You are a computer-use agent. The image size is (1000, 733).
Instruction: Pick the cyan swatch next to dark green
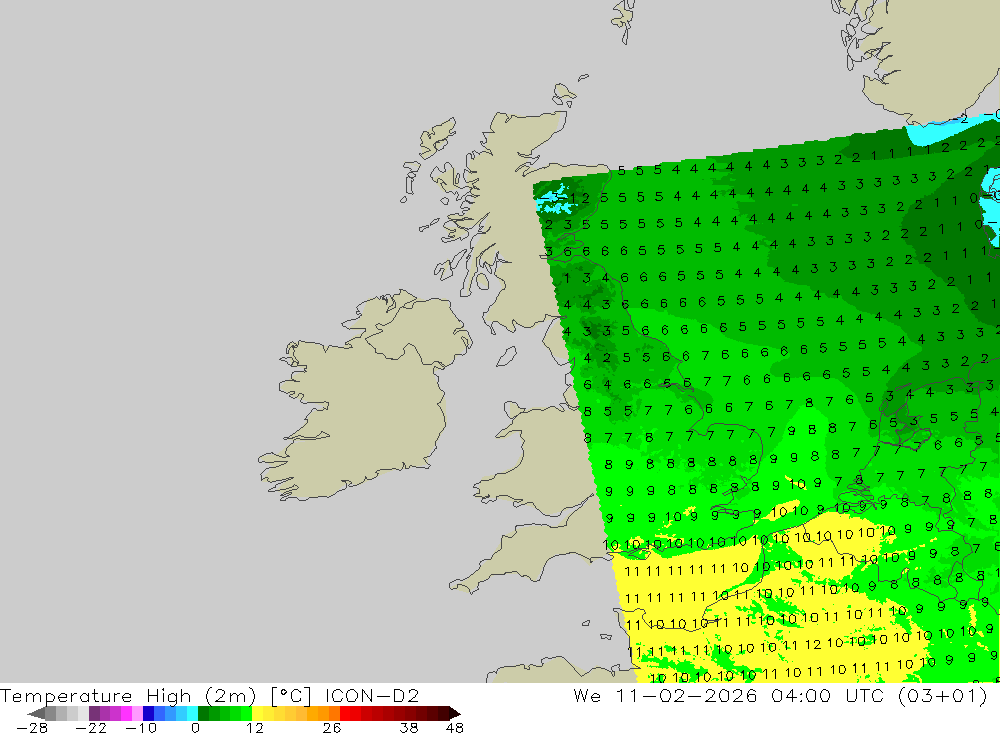(192, 713)
